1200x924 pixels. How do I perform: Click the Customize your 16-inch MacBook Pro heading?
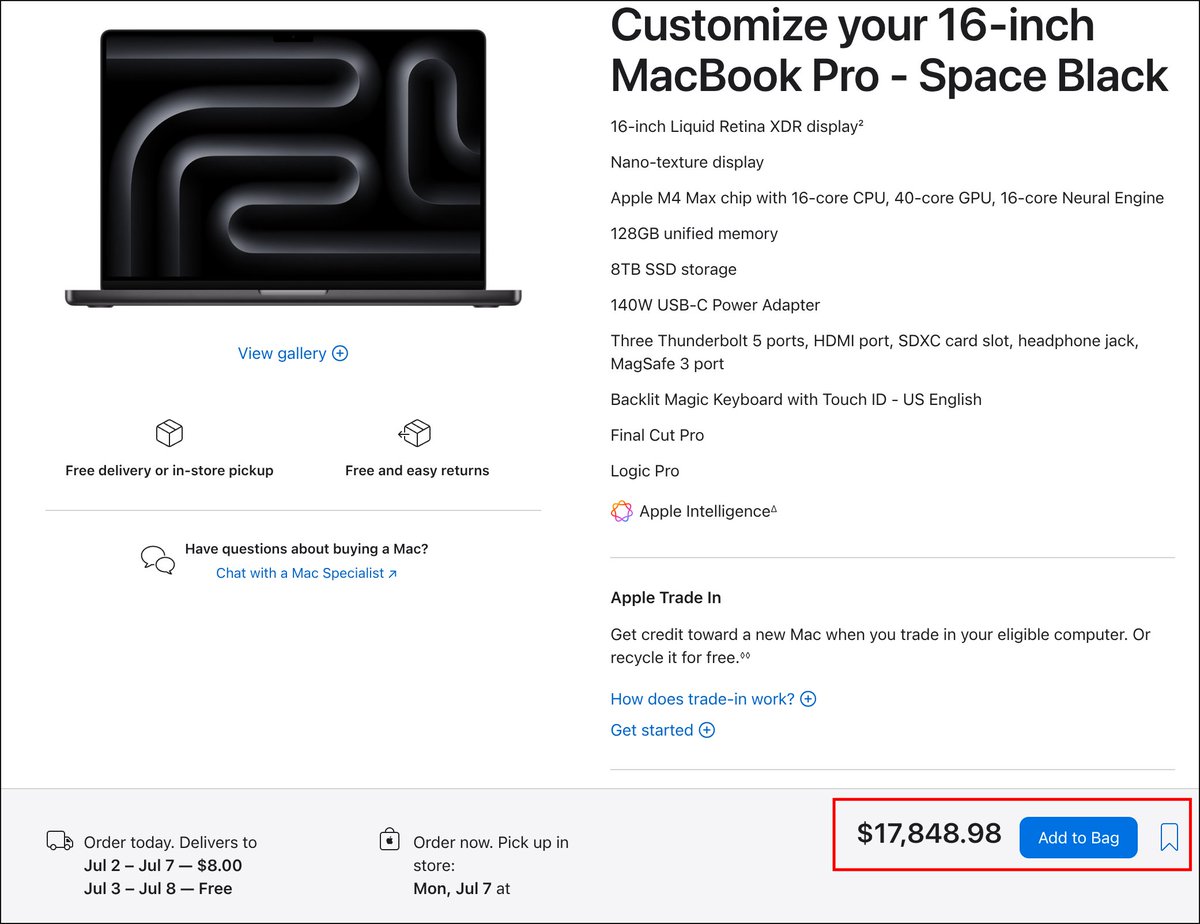coord(889,50)
